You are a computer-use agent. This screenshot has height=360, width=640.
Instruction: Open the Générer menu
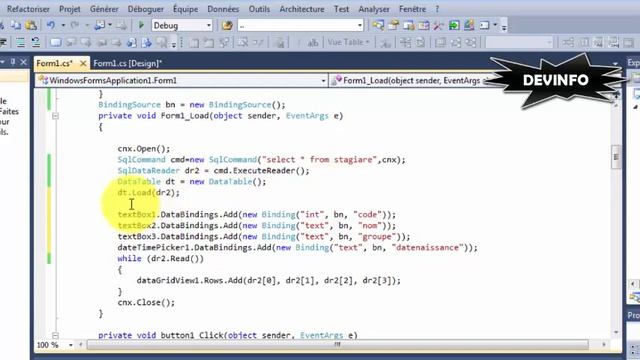coord(104,9)
